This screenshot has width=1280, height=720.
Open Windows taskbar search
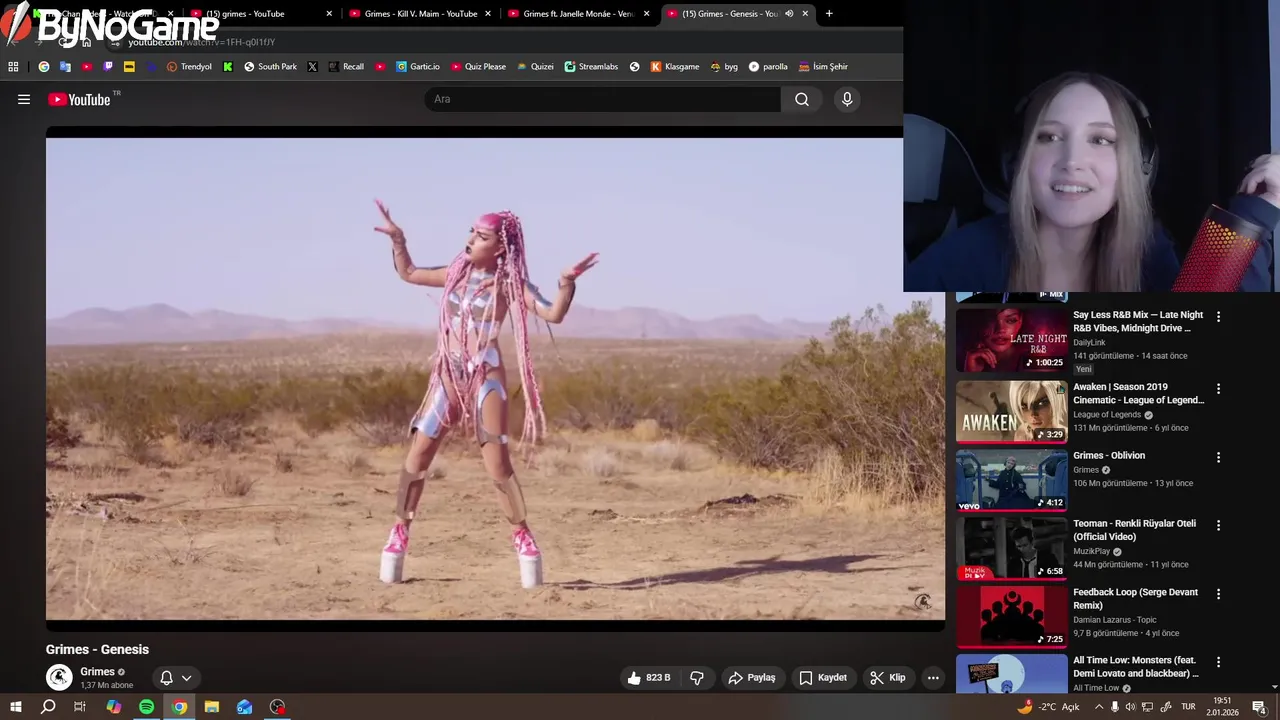[48, 707]
